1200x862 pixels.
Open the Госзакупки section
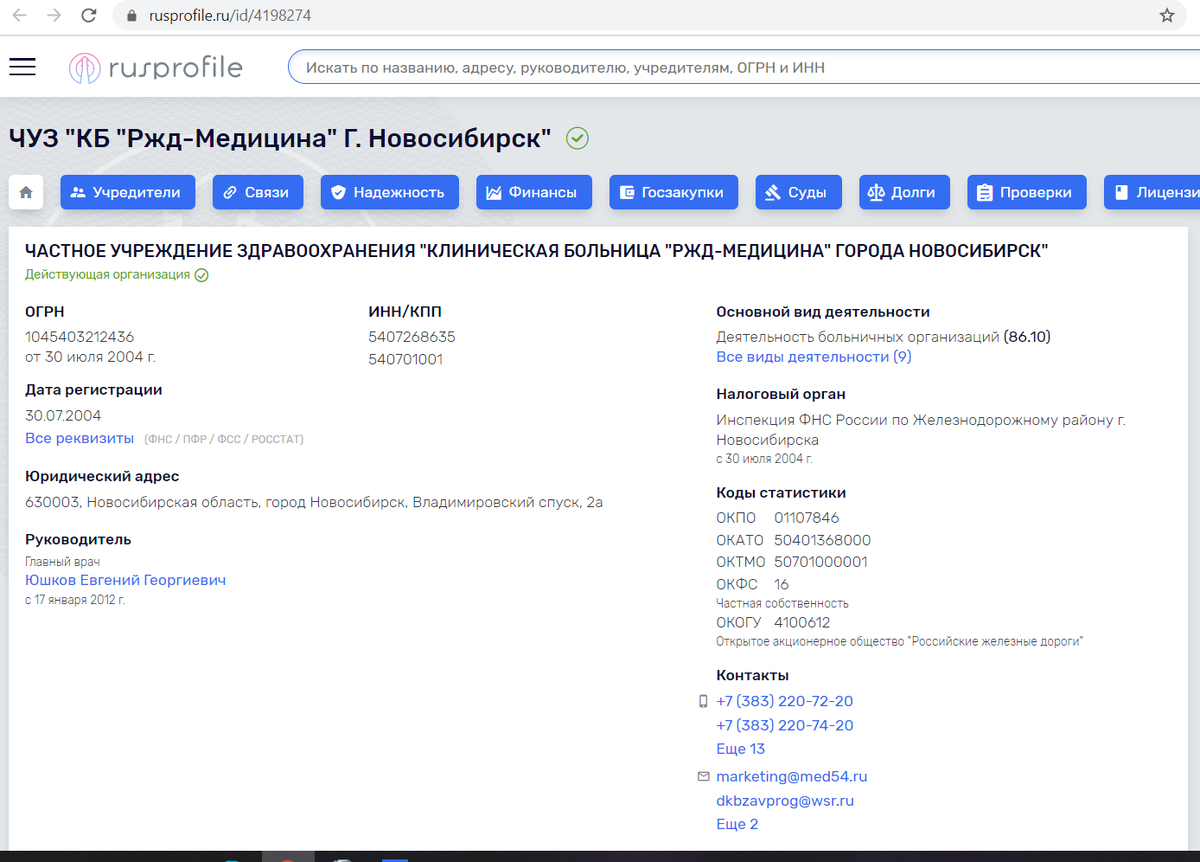673,192
